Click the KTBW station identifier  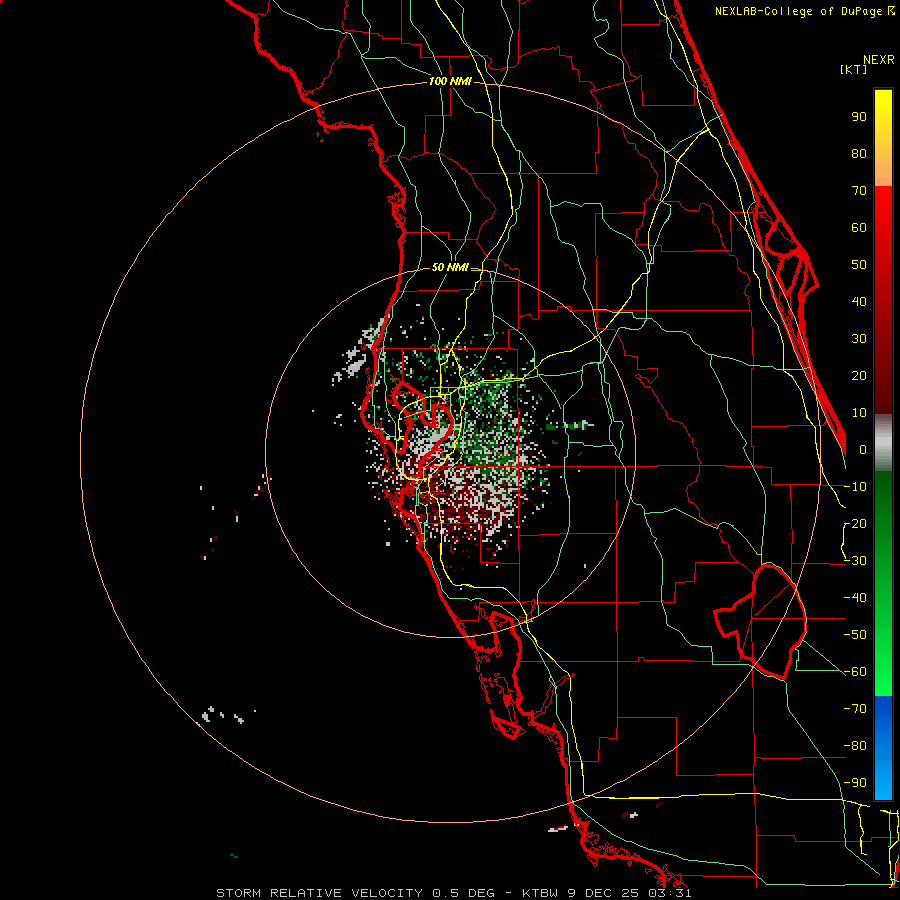[540, 893]
